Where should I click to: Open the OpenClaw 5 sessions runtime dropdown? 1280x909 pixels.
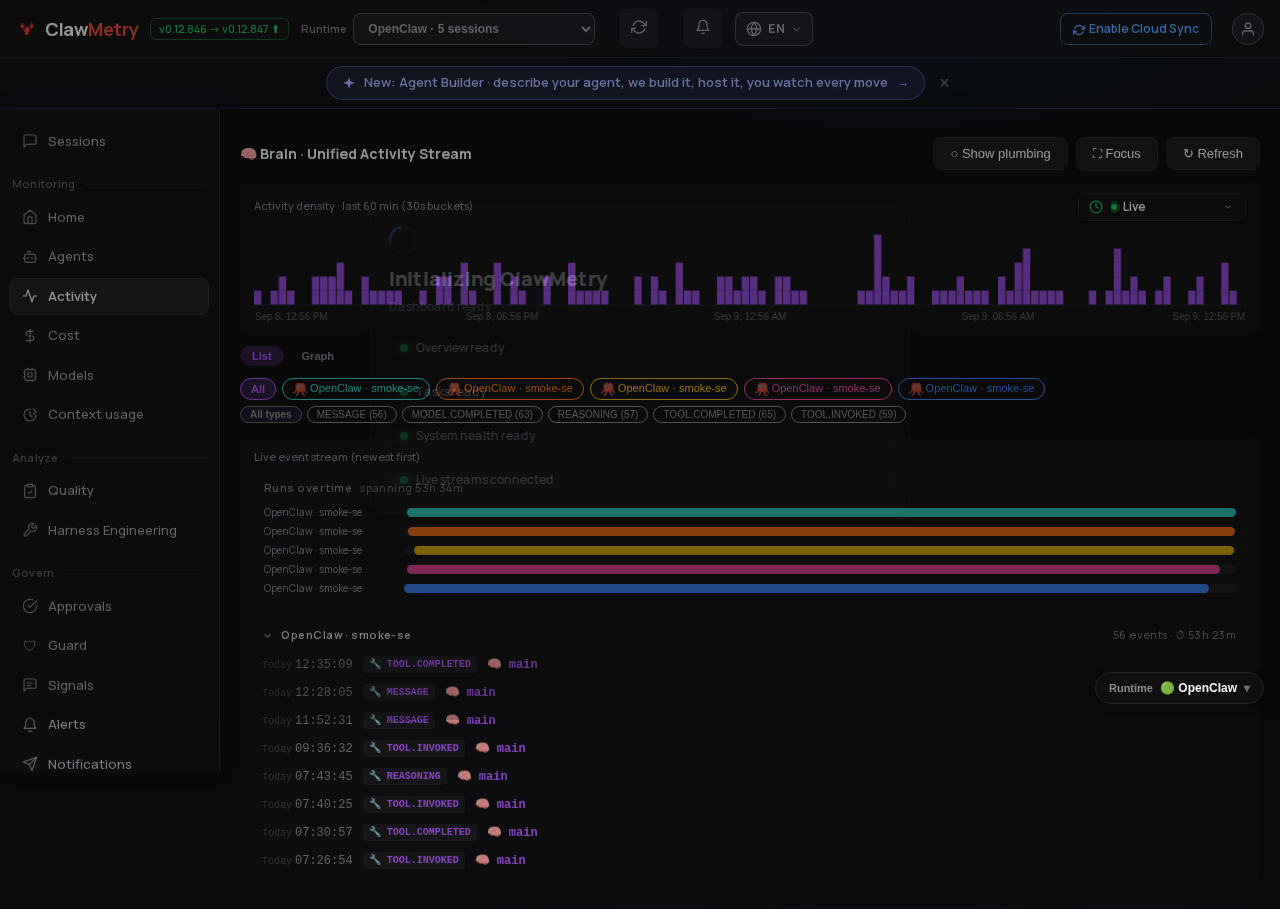click(474, 29)
